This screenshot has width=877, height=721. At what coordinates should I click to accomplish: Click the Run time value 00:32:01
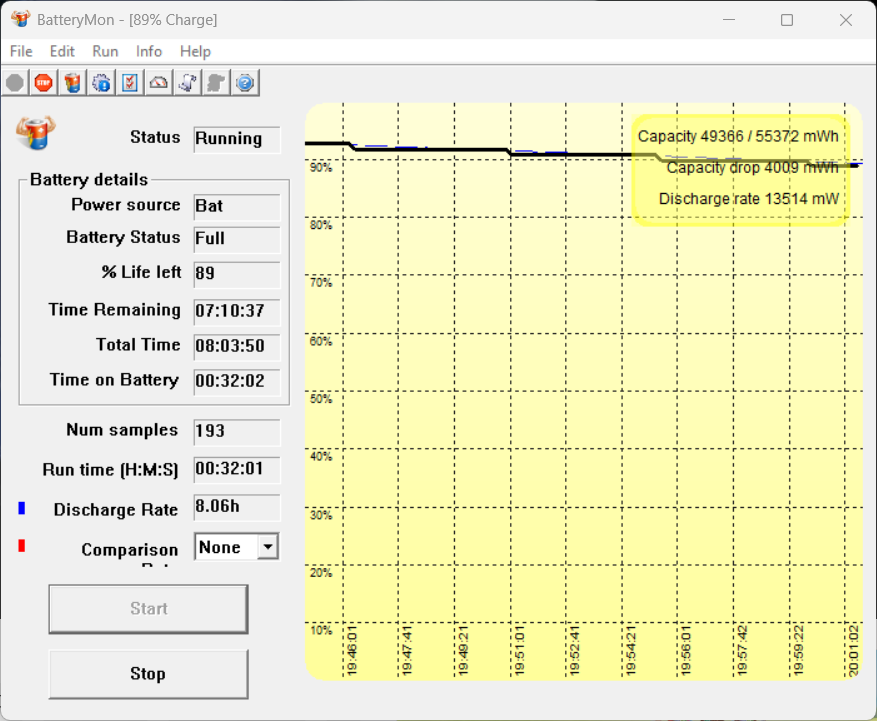(x=237, y=469)
